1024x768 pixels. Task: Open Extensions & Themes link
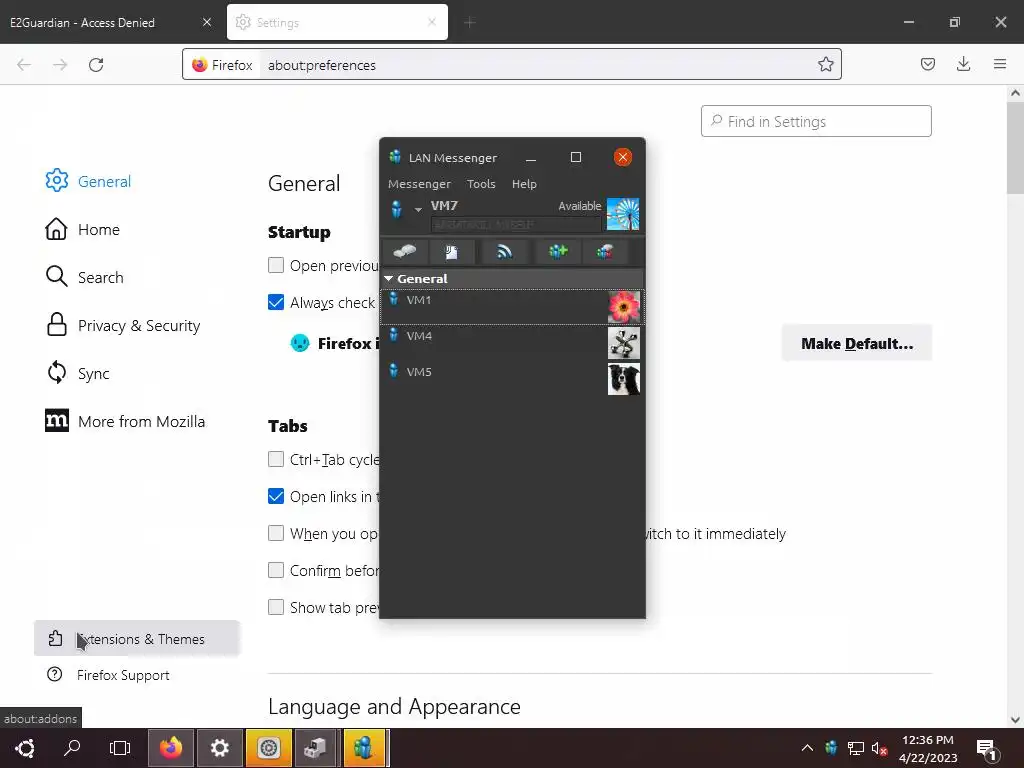coord(136,639)
